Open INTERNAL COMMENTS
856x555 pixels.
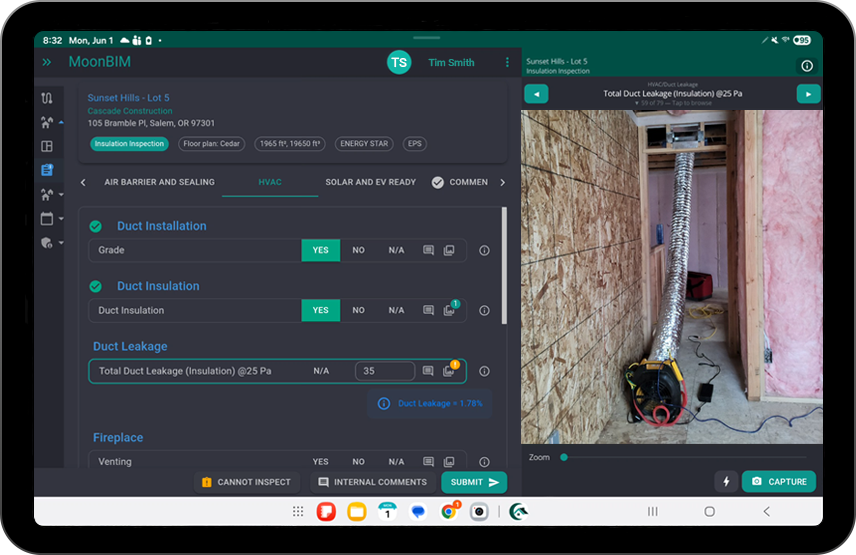coord(373,482)
